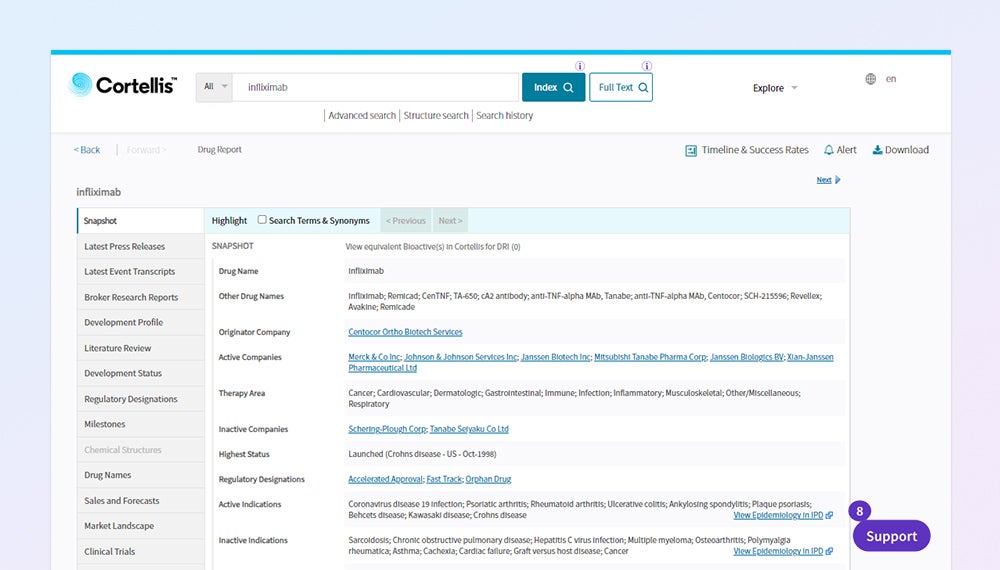
Task: Click the globe language icon
Action: (871, 79)
